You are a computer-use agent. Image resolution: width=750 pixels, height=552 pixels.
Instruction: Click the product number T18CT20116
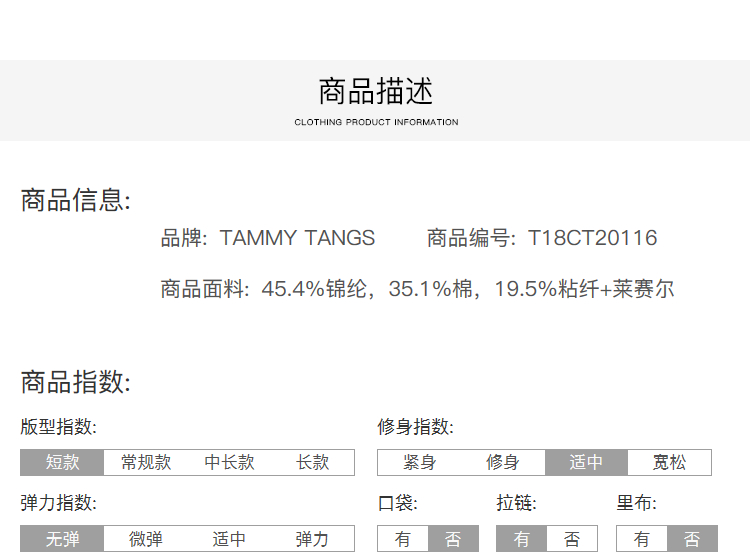(x=592, y=238)
